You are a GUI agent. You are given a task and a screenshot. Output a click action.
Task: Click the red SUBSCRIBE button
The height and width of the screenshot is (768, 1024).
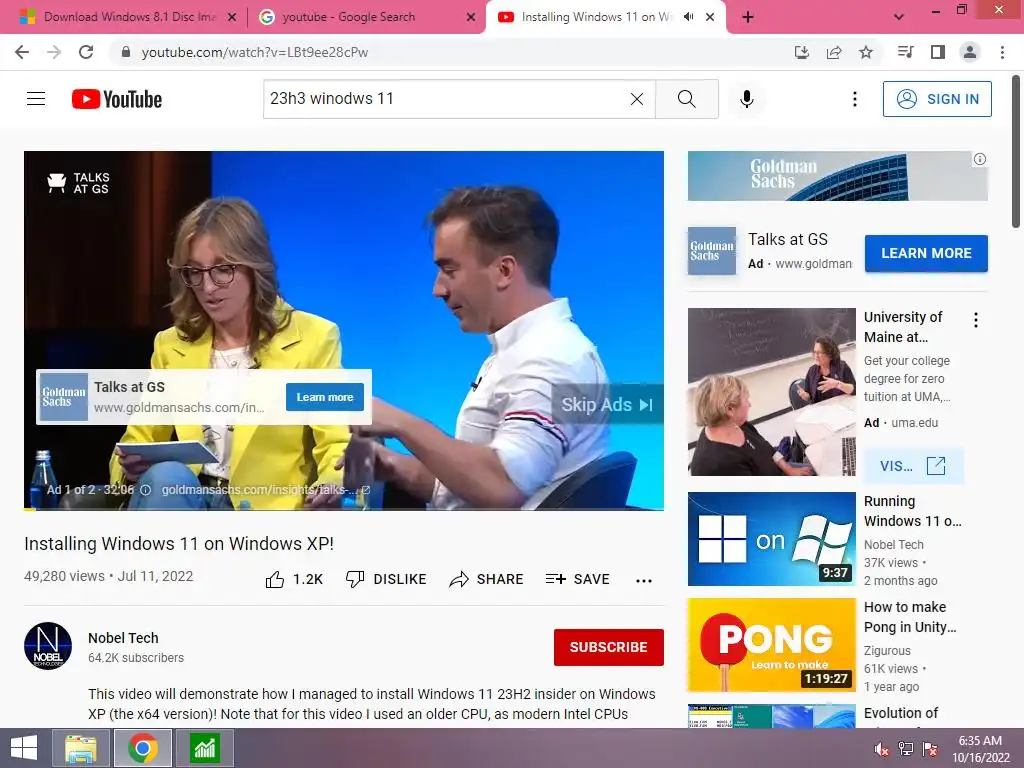(x=609, y=647)
